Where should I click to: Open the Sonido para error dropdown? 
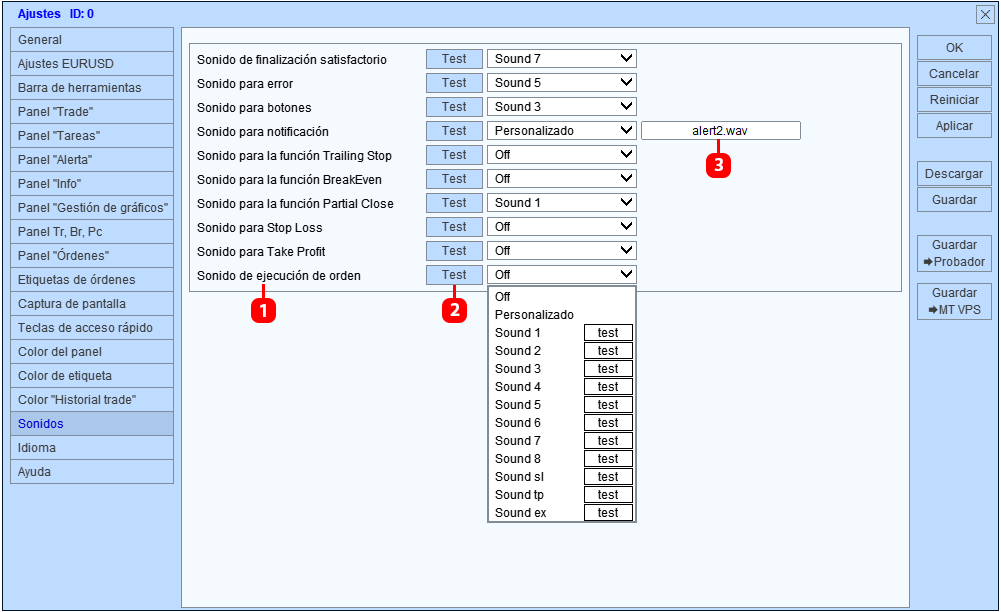(562, 83)
